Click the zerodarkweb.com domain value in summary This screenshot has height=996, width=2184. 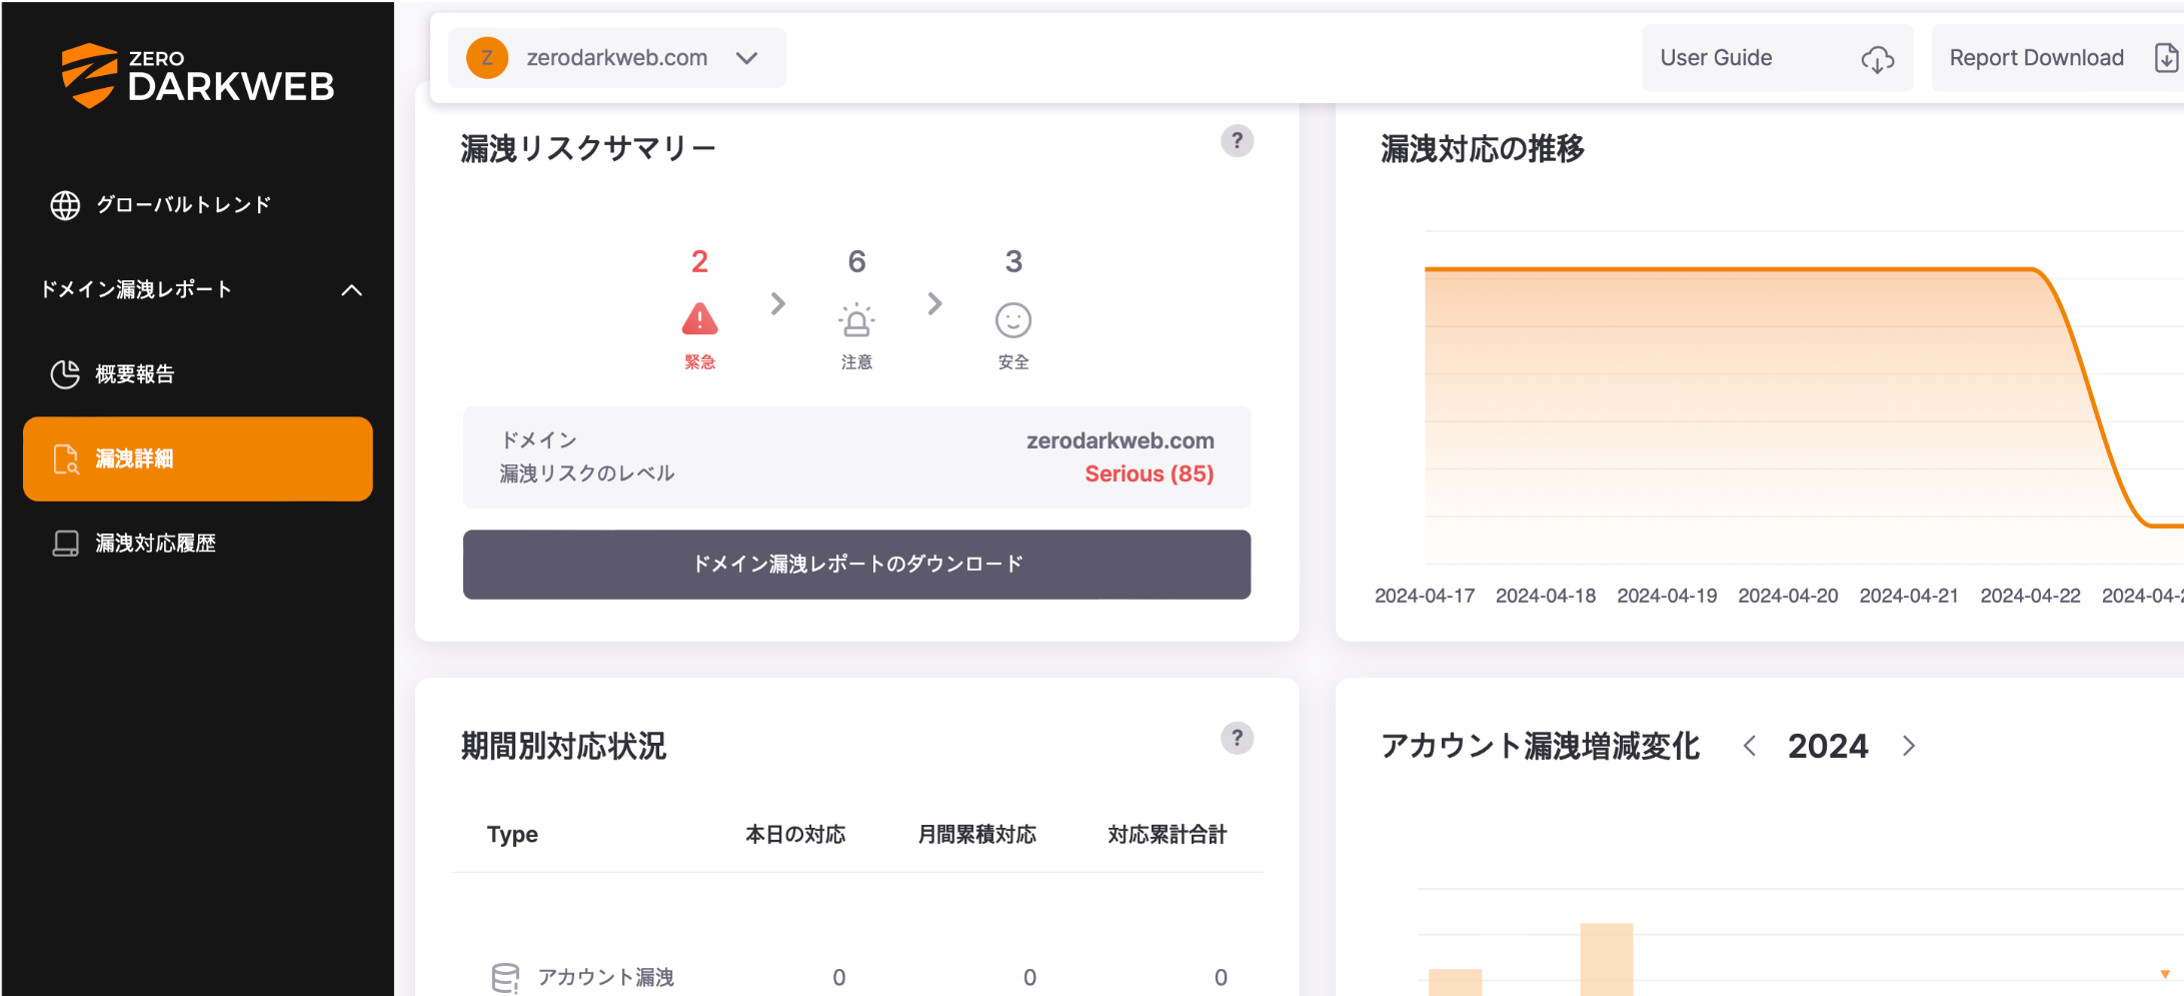(1120, 441)
